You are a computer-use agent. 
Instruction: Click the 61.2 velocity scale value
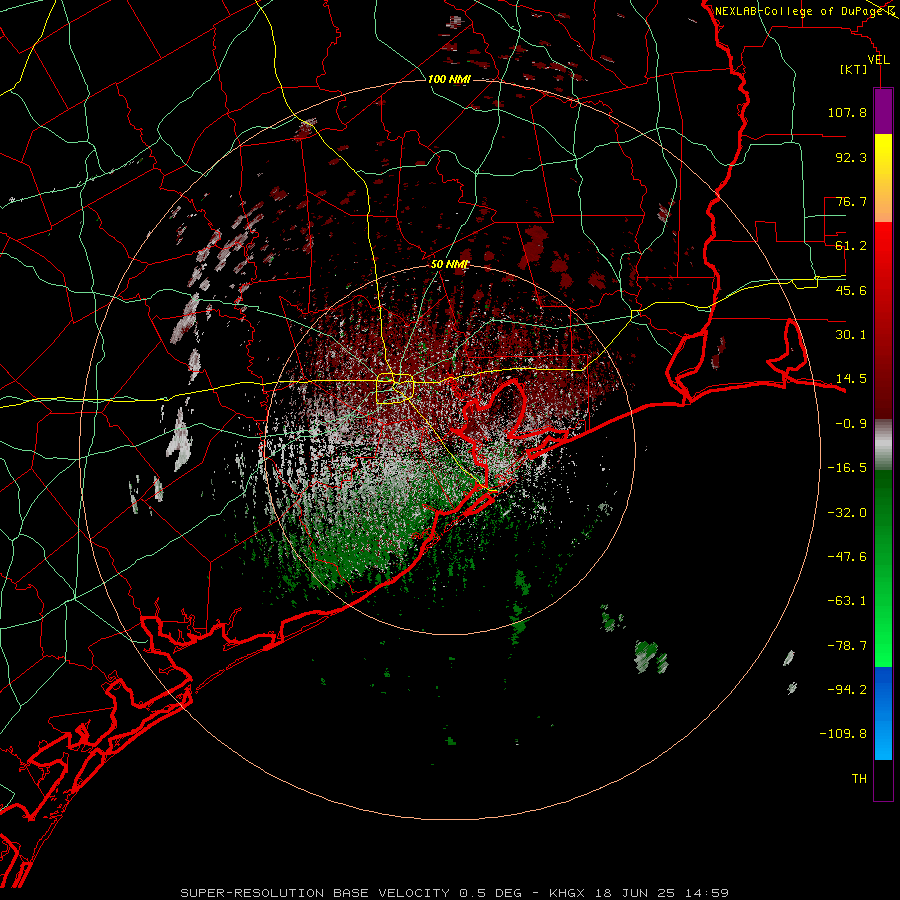pyautogui.click(x=851, y=246)
